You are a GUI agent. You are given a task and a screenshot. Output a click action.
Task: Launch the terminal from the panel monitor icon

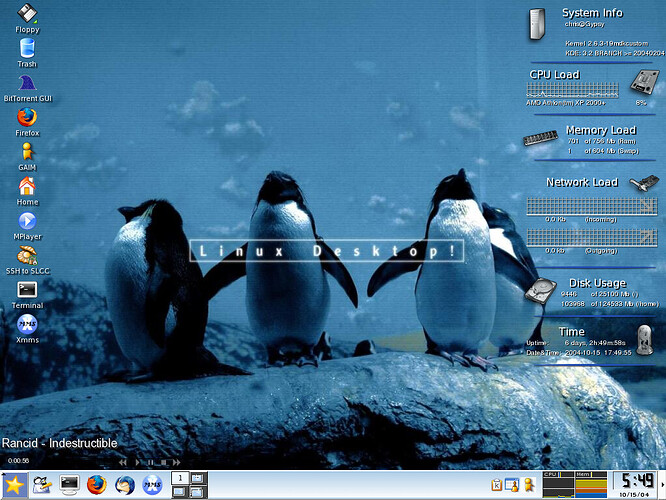click(70, 485)
